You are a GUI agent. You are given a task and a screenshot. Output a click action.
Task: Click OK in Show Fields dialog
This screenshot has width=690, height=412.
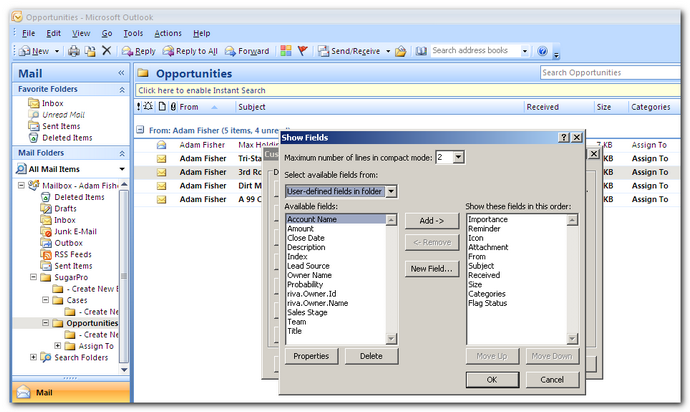(x=492, y=379)
